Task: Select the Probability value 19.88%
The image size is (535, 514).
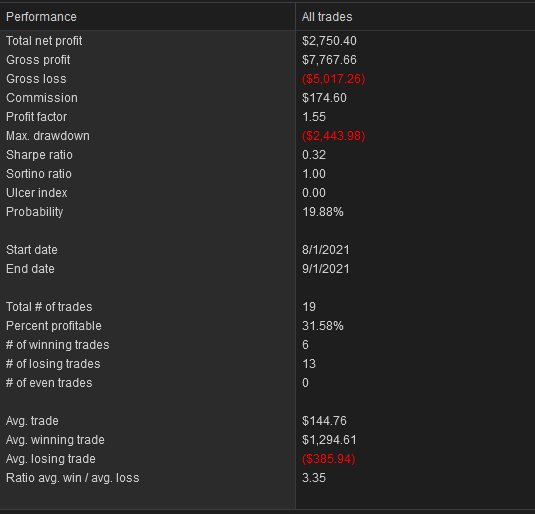Action: 323,212
